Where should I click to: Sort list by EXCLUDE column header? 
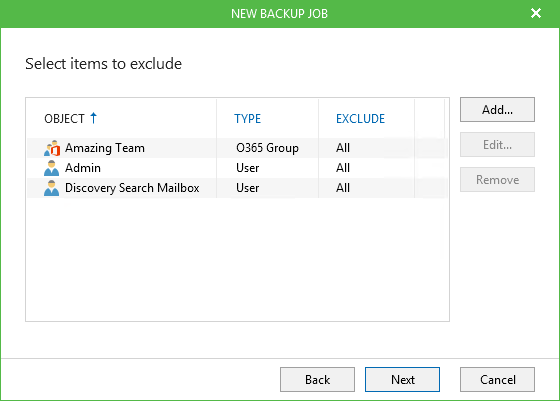[x=360, y=119]
